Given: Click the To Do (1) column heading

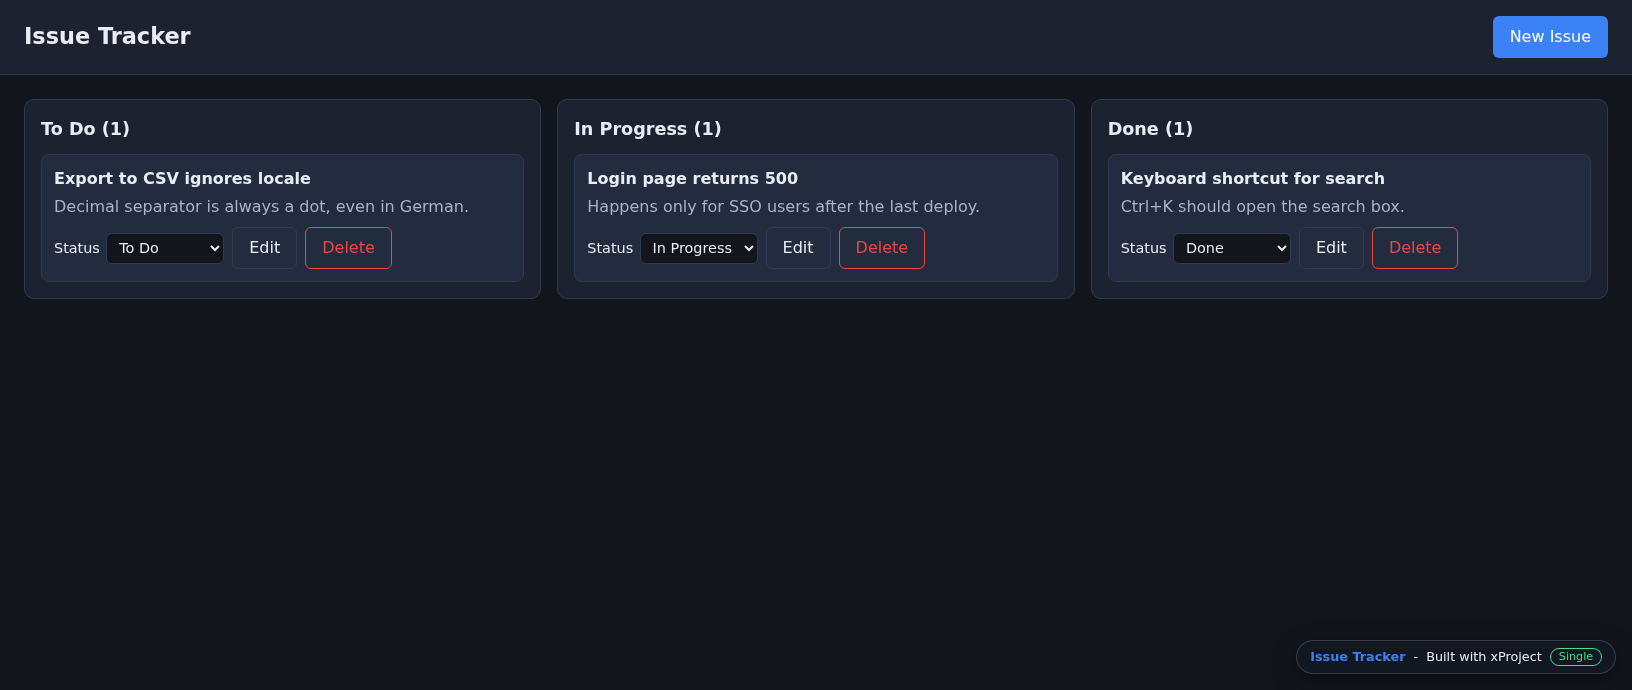Looking at the screenshot, I should (85, 129).
